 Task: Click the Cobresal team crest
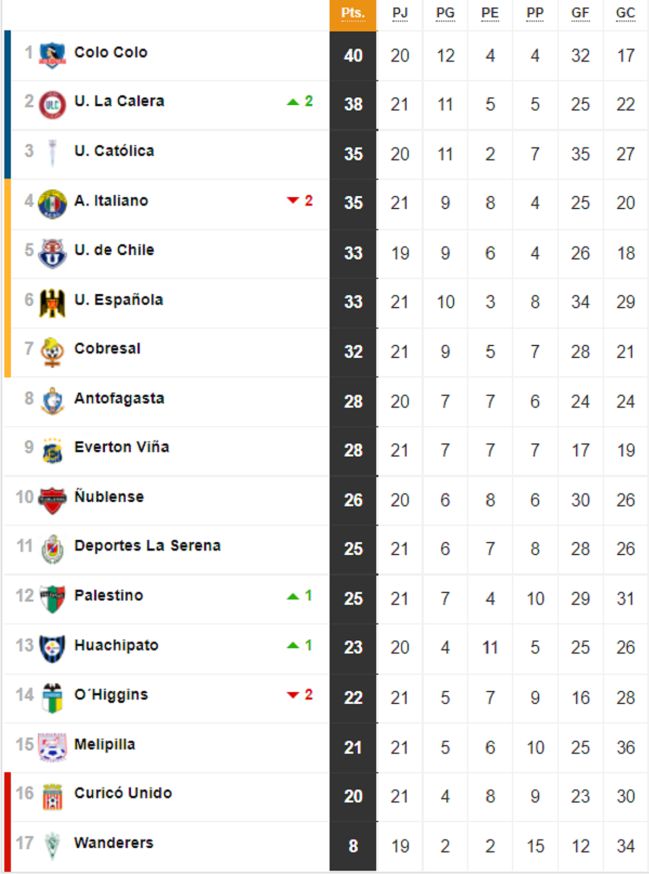point(52,351)
